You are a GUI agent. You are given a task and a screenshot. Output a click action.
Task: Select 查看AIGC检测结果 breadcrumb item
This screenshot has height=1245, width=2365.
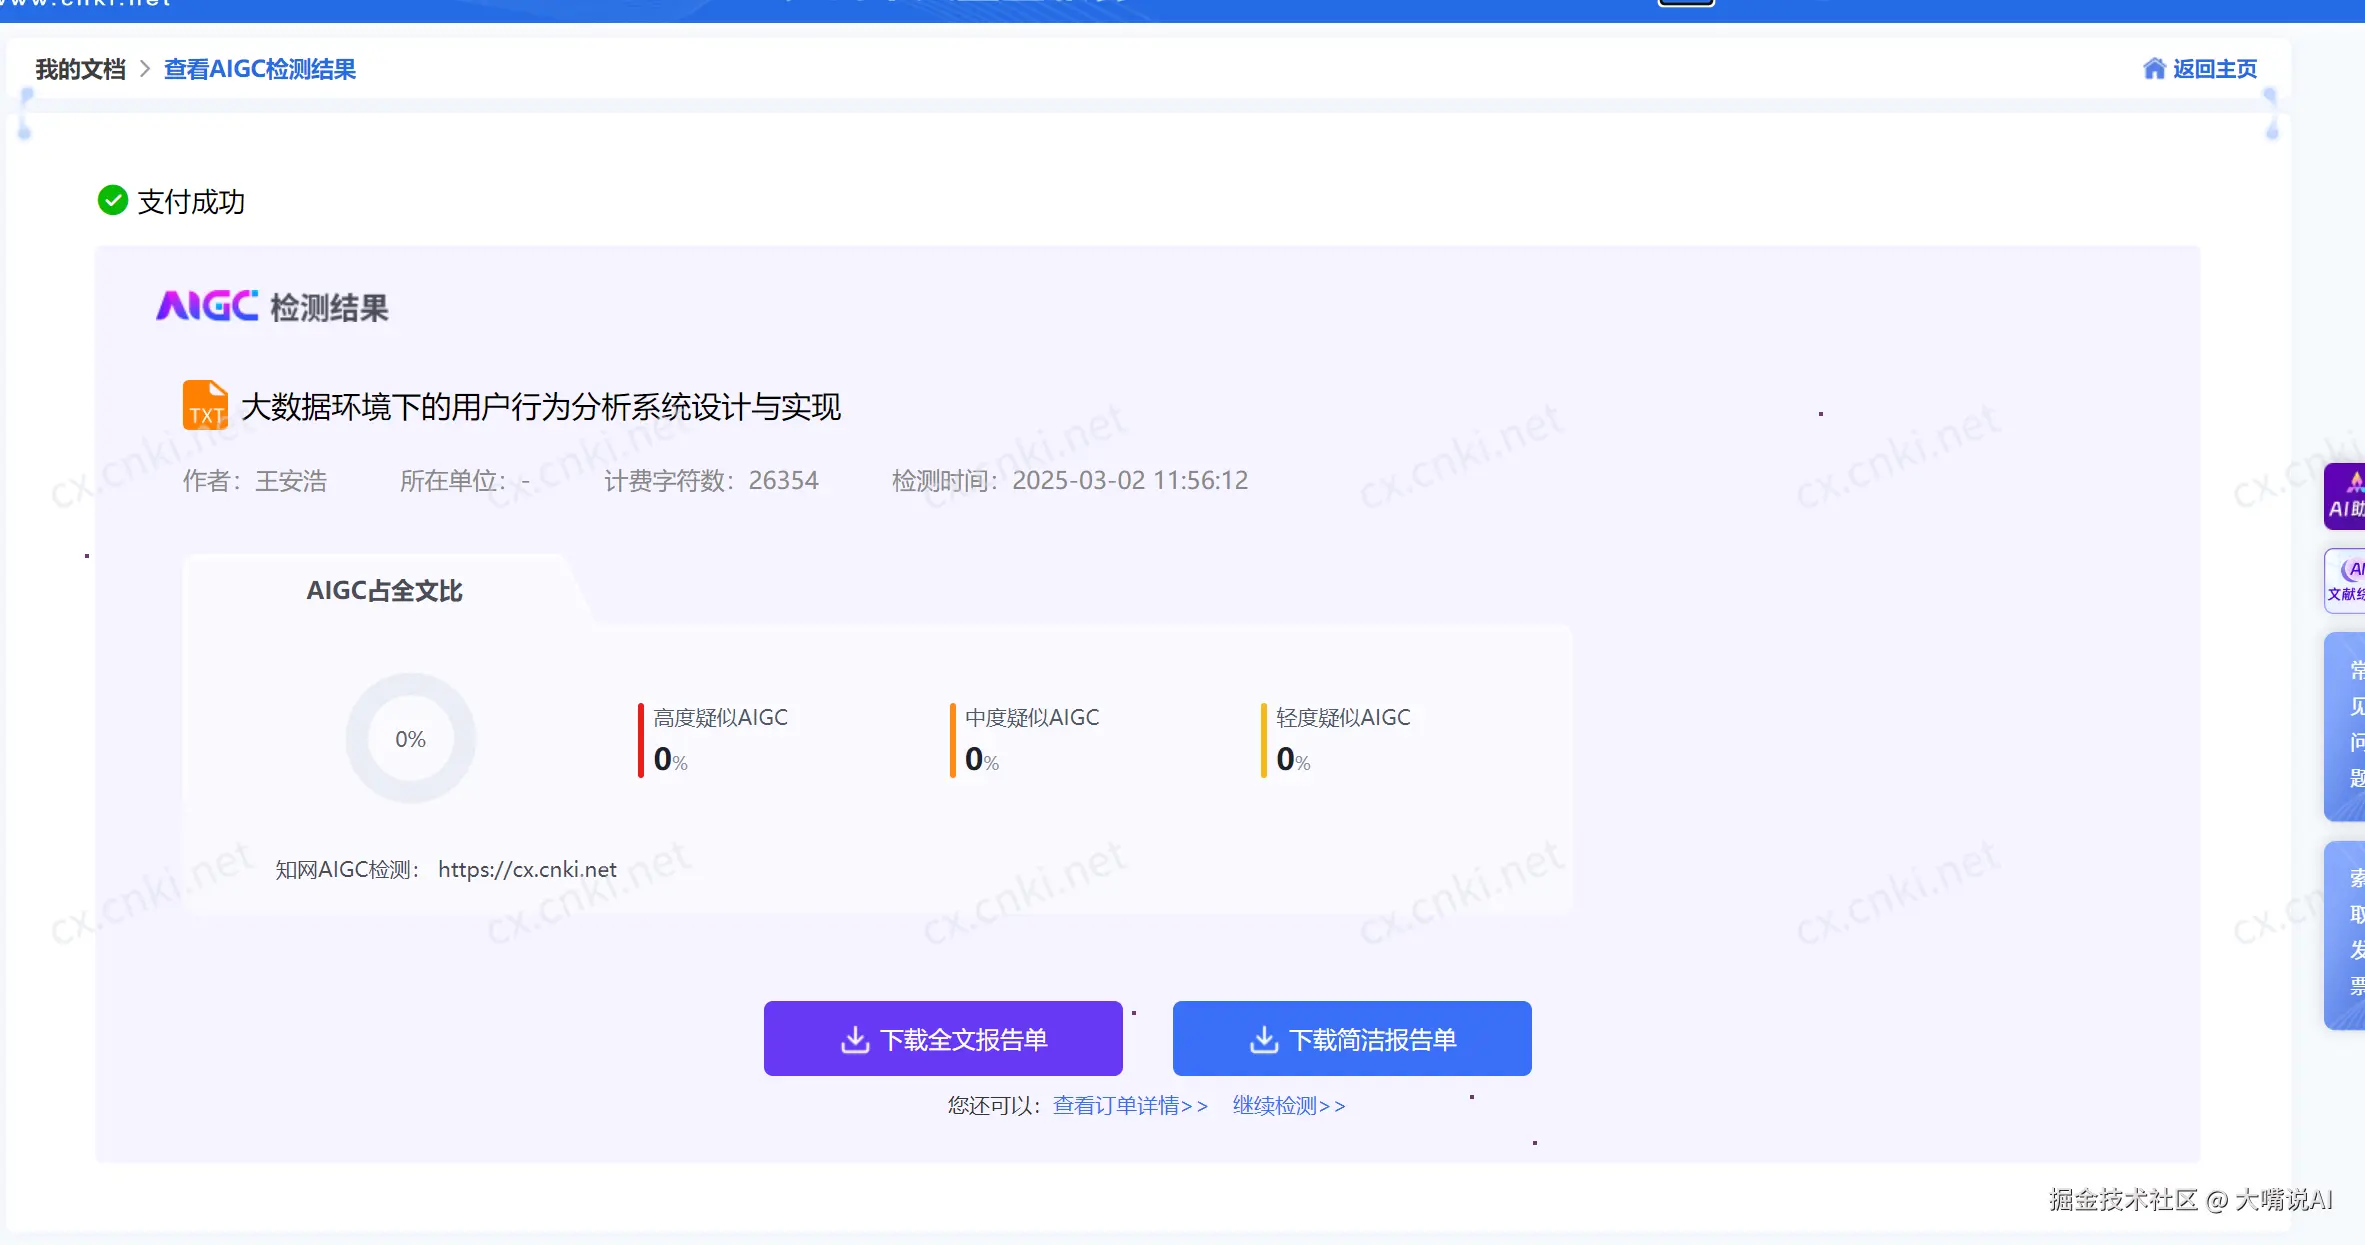260,69
